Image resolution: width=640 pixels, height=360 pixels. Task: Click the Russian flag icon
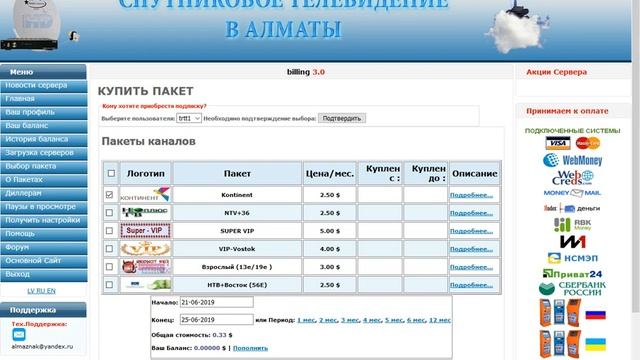[x=596, y=315]
